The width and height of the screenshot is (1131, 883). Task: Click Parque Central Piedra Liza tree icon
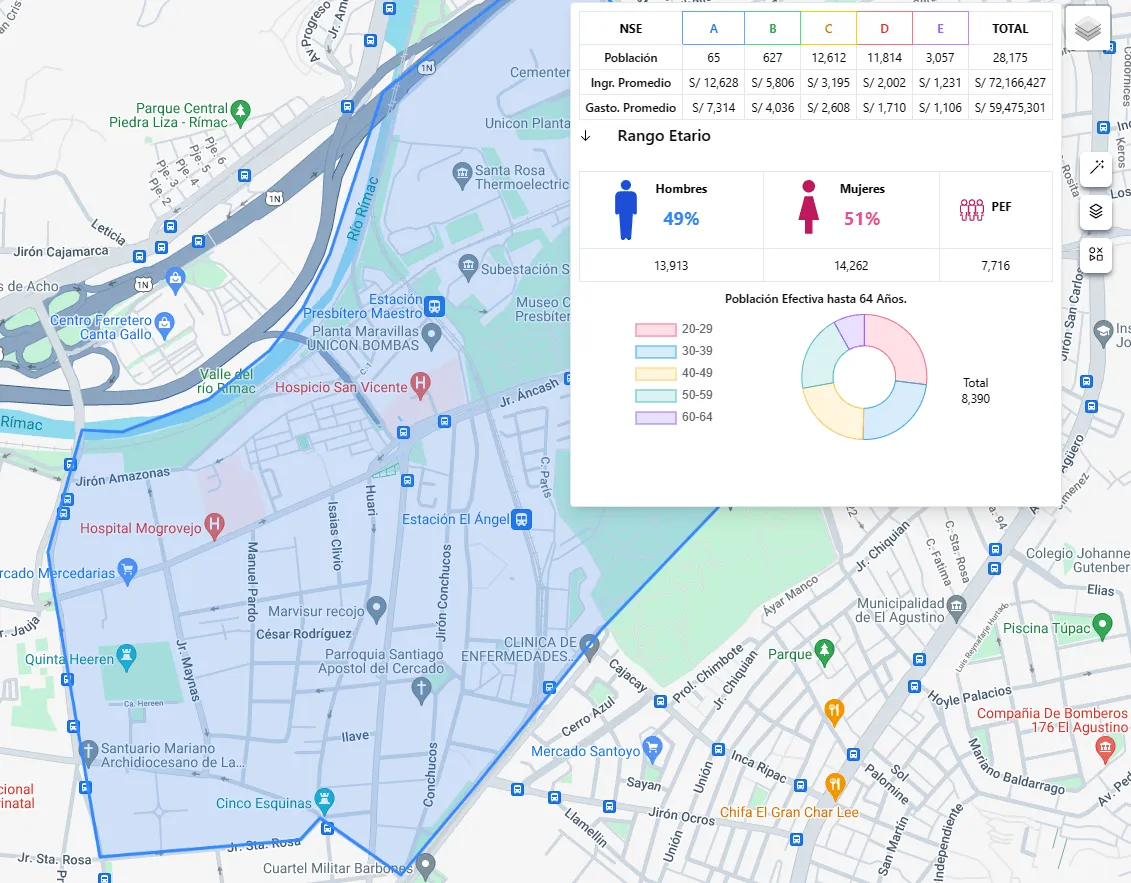tap(240, 113)
